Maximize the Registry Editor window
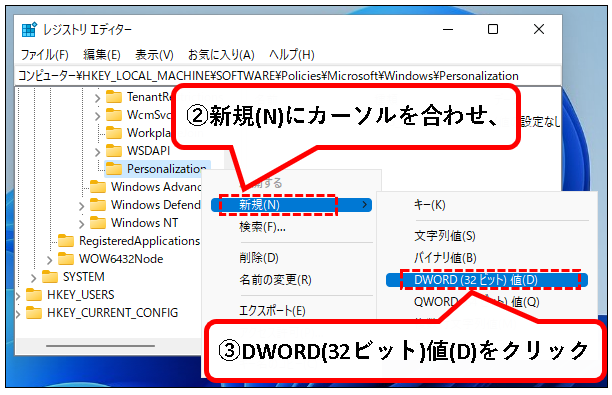612x395 pixels. click(493, 29)
